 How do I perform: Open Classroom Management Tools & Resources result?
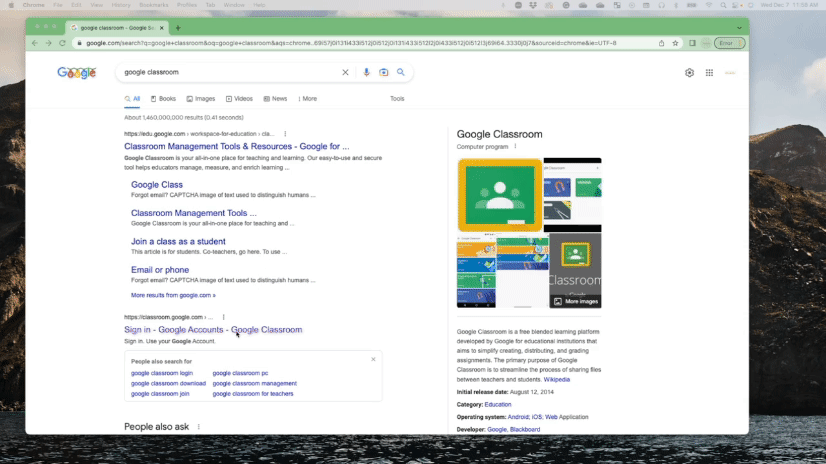[237, 146]
